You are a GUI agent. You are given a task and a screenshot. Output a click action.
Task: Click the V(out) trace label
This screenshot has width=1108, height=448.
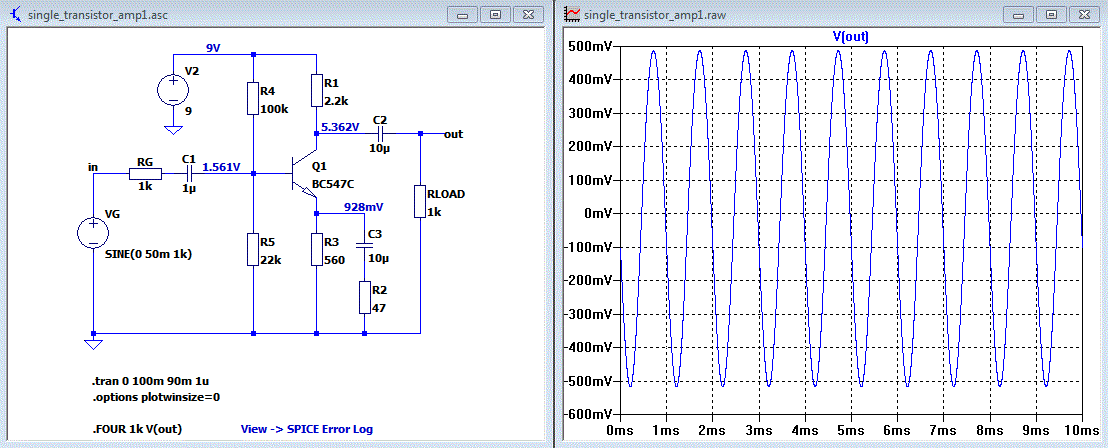click(851, 37)
